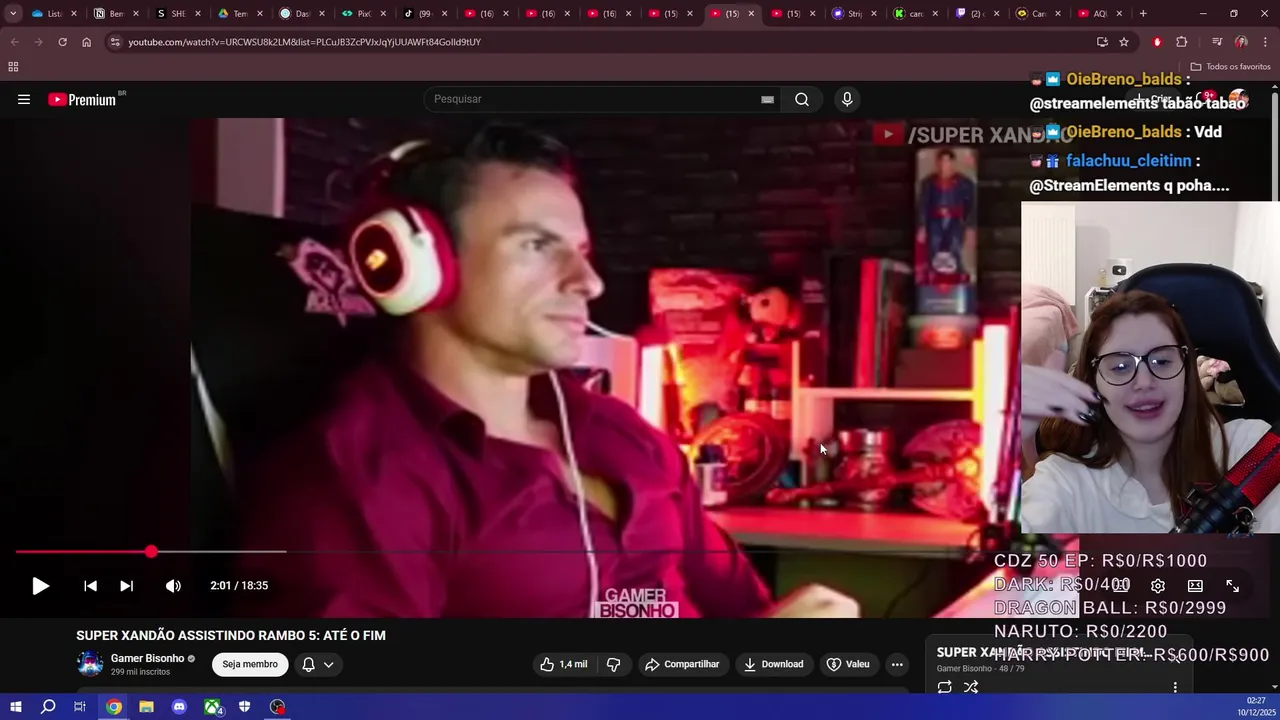
Task: Reload the page in the browser
Action: tap(62, 42)
